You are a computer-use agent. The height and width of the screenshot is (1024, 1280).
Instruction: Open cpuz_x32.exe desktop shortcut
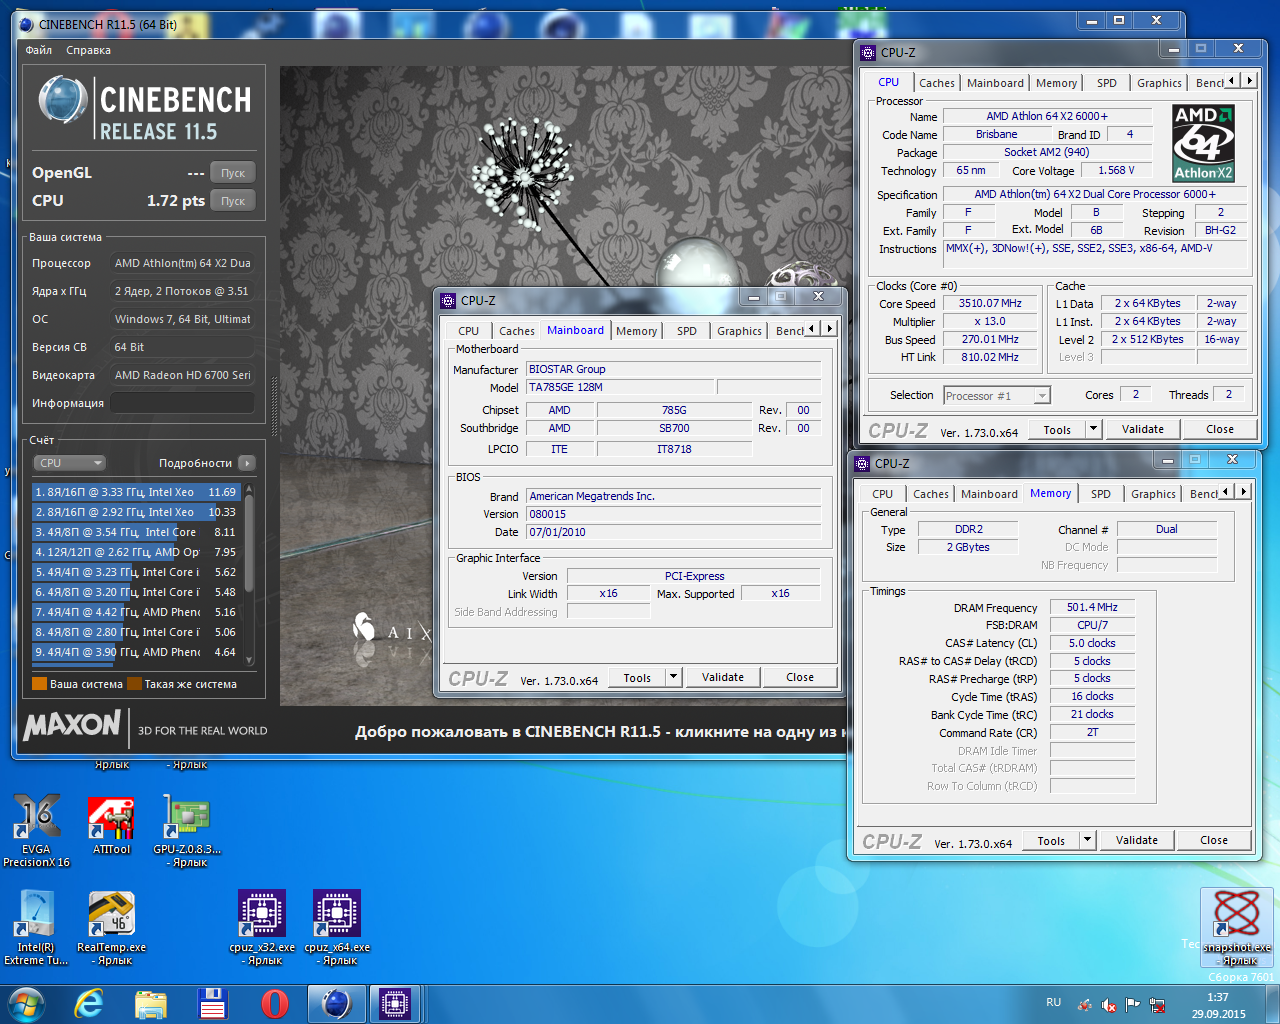point(262,928)
